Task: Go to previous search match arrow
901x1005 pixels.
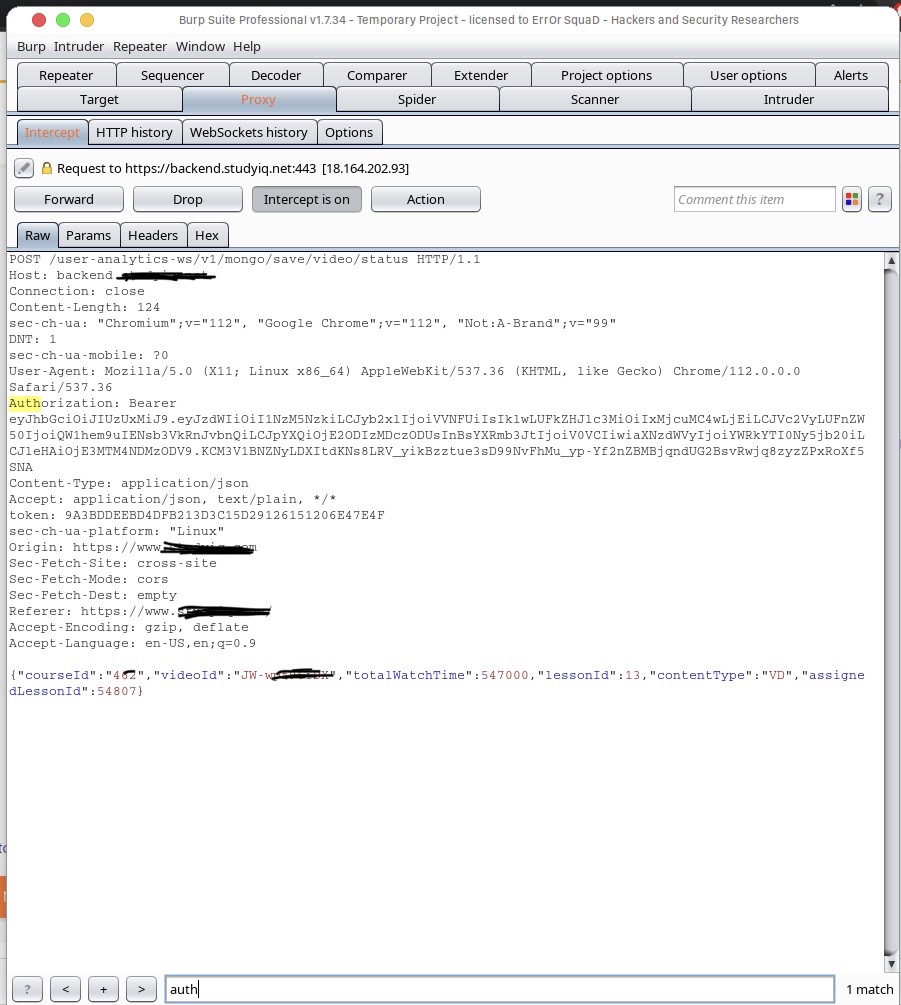Action: [x=65, y=989]
